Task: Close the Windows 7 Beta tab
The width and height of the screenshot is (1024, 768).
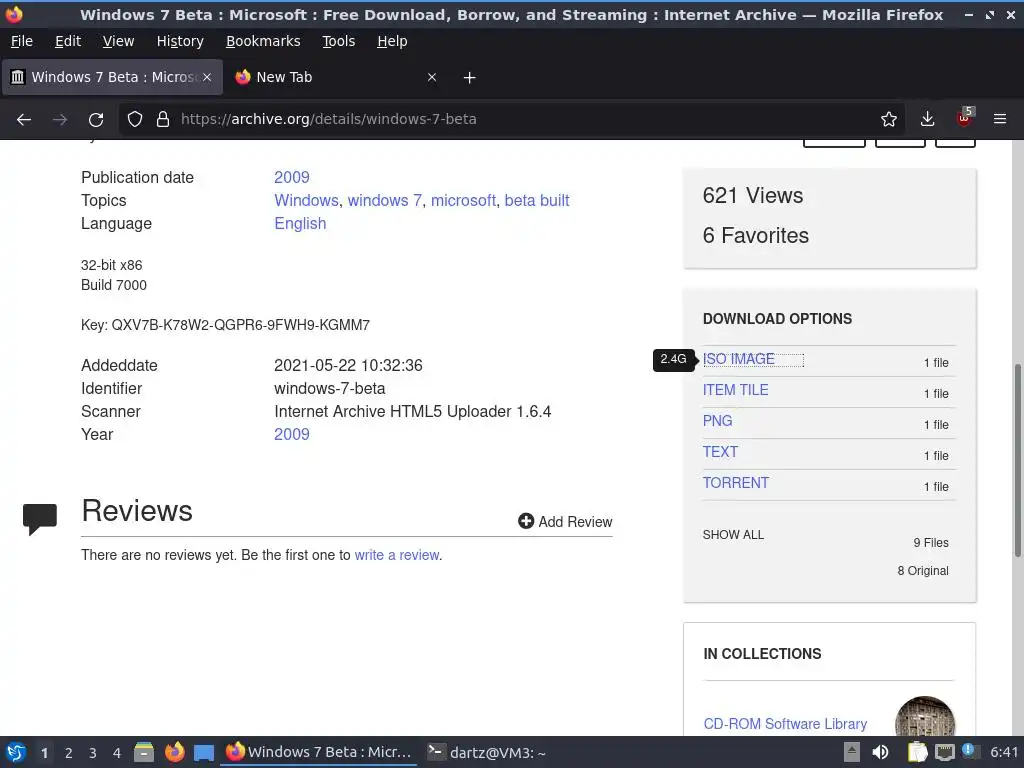Action: [x=207, y=77]
